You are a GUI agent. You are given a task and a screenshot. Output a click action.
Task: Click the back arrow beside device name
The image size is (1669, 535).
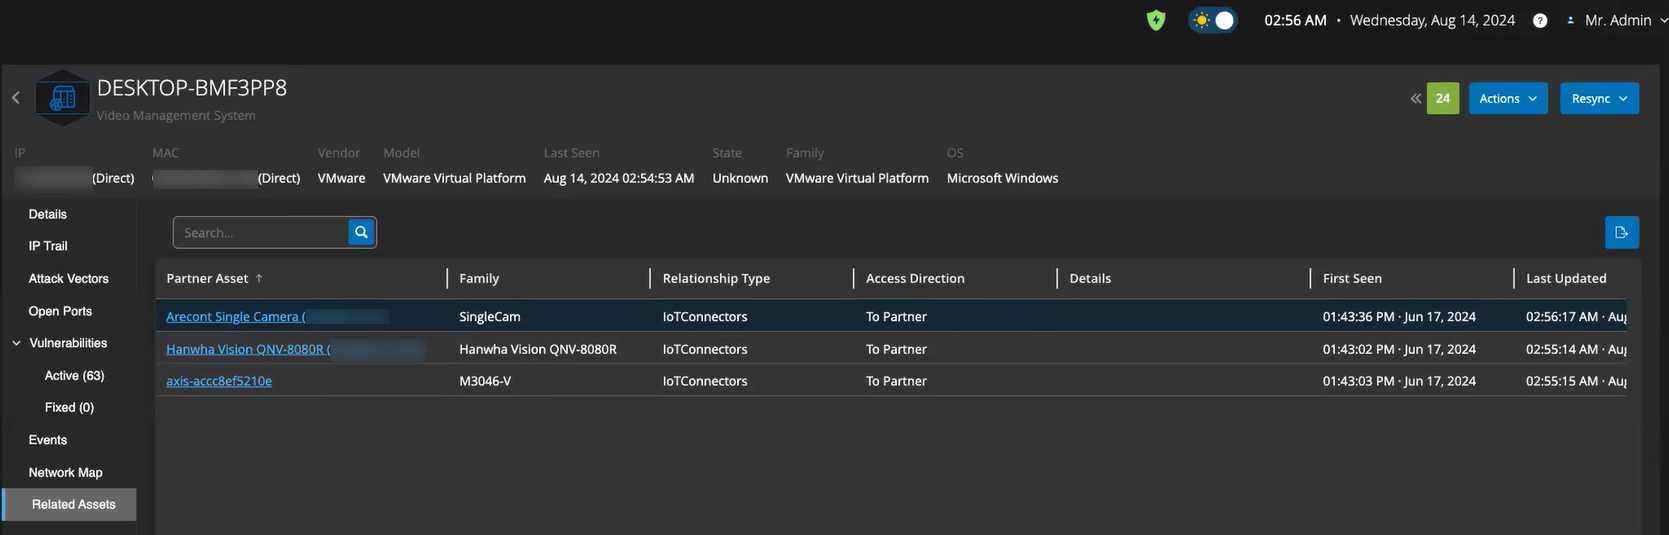click(16, 98)
